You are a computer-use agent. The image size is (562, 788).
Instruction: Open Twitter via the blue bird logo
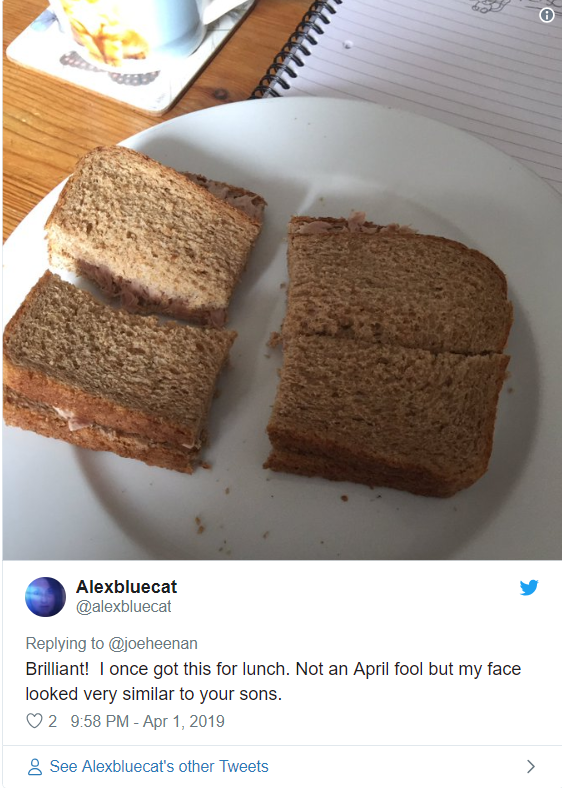pos(529,587)
